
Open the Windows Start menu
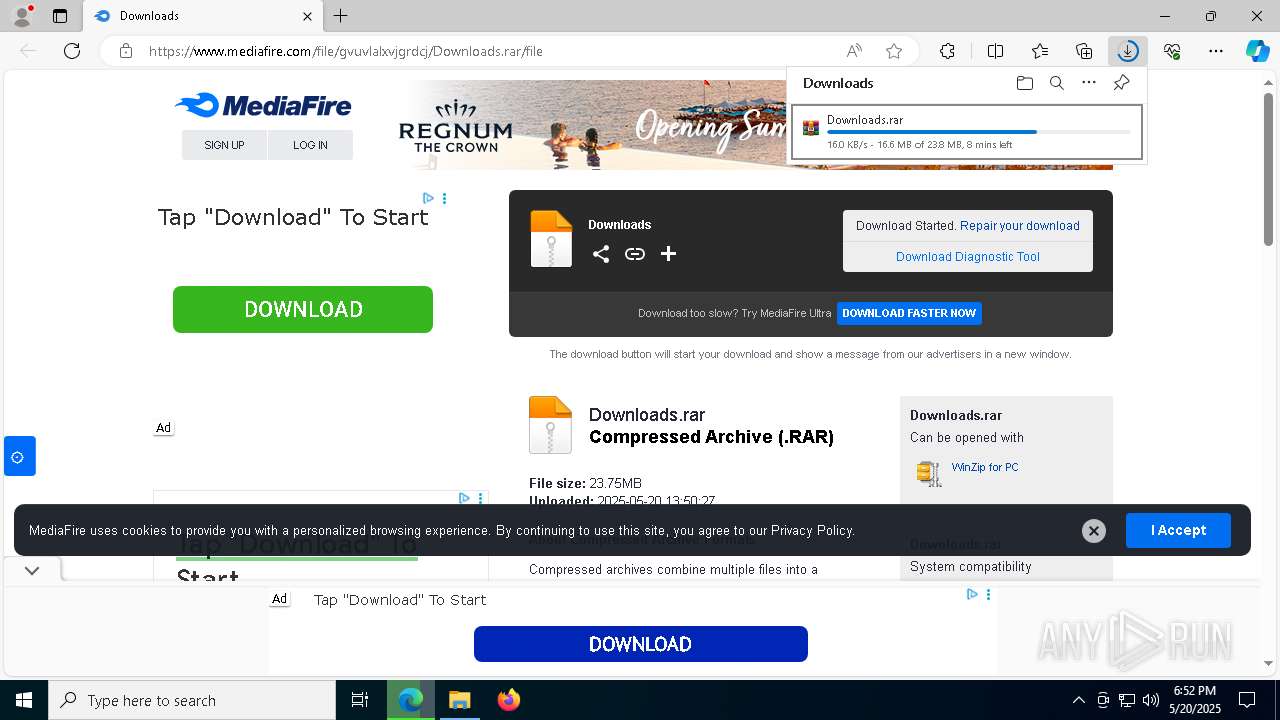click(x=24, y=700)
